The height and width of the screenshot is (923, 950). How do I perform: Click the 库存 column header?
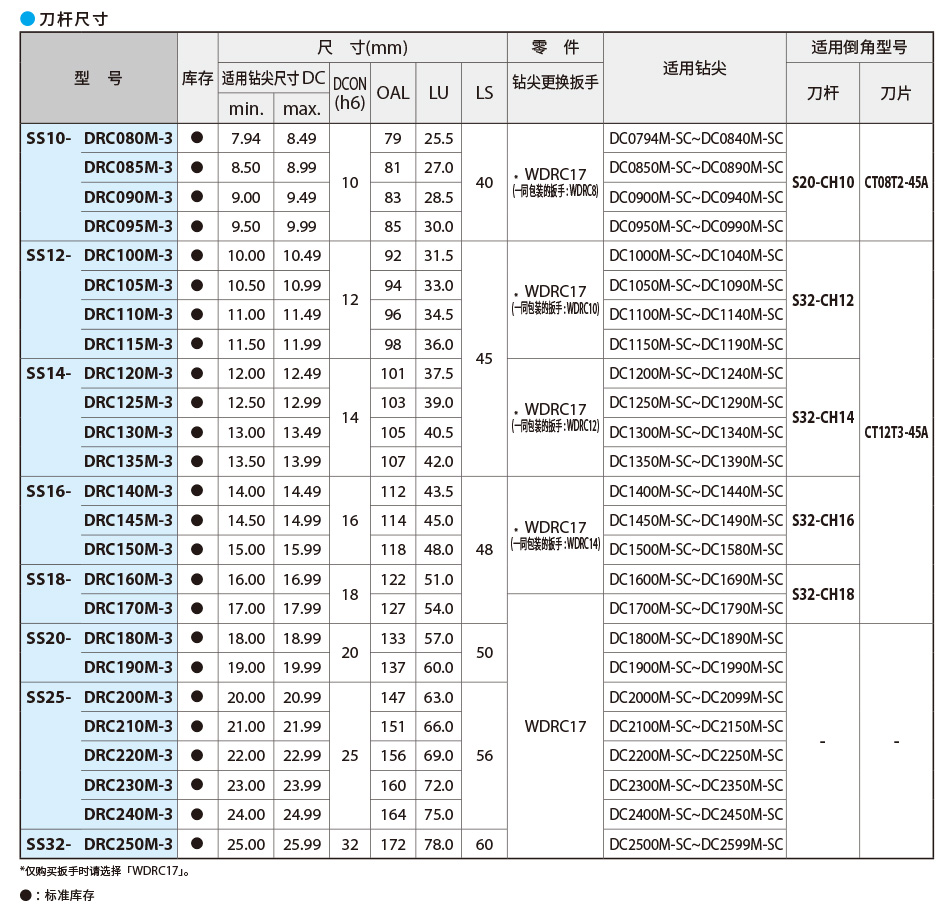click(x=198, y=78)
